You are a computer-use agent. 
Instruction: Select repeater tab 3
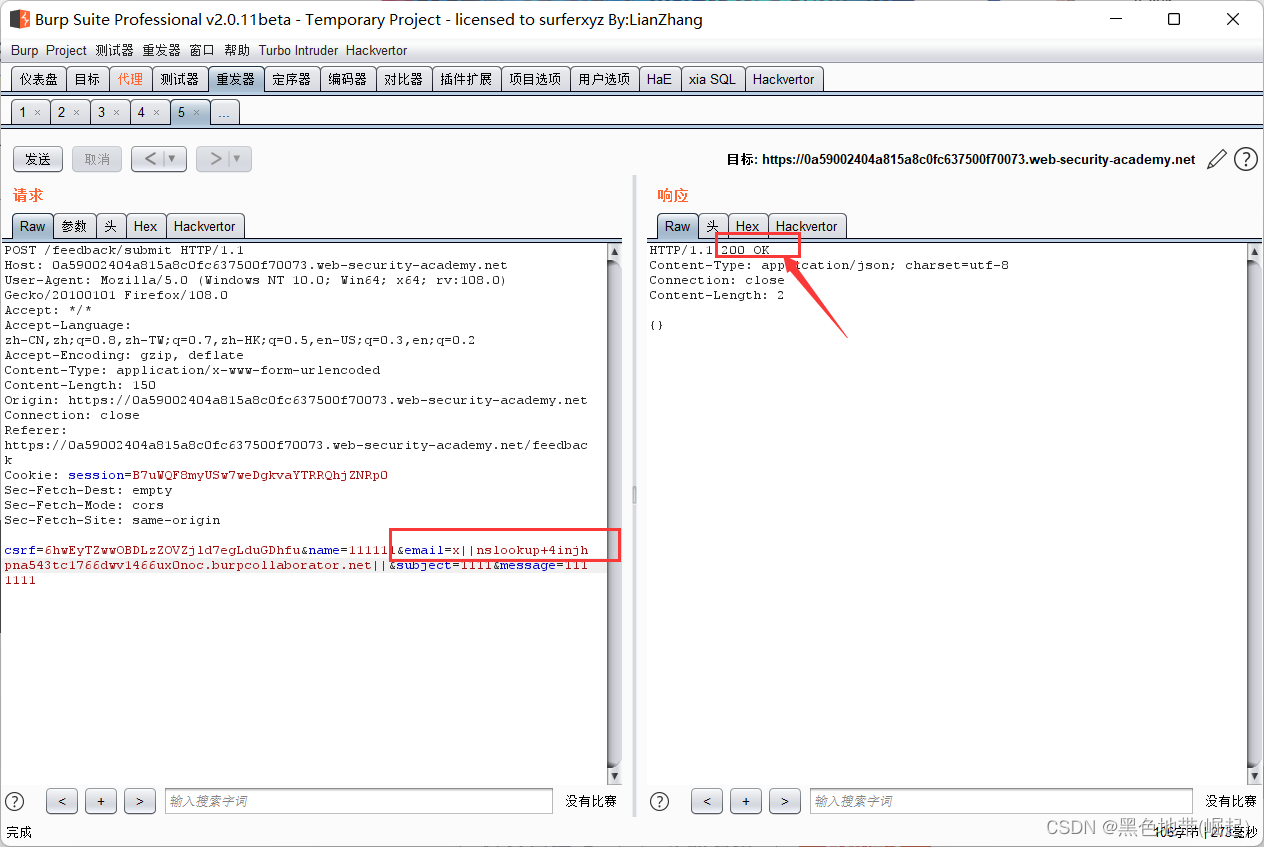[x=101, y=113]
